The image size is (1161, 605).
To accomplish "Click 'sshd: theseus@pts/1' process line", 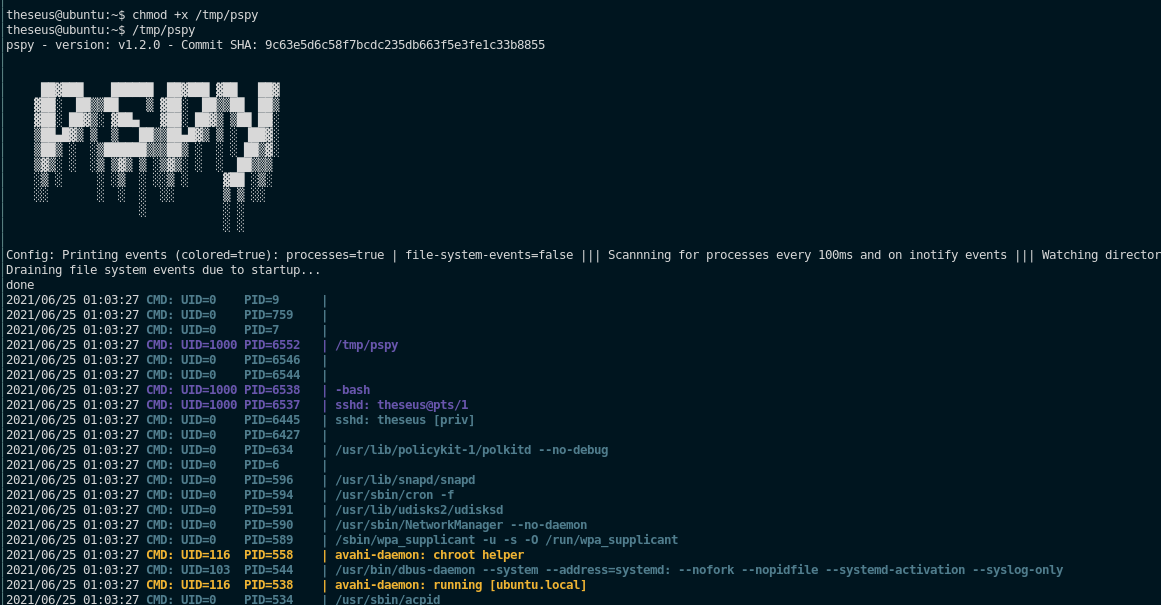I will click(x=401, y=405).
